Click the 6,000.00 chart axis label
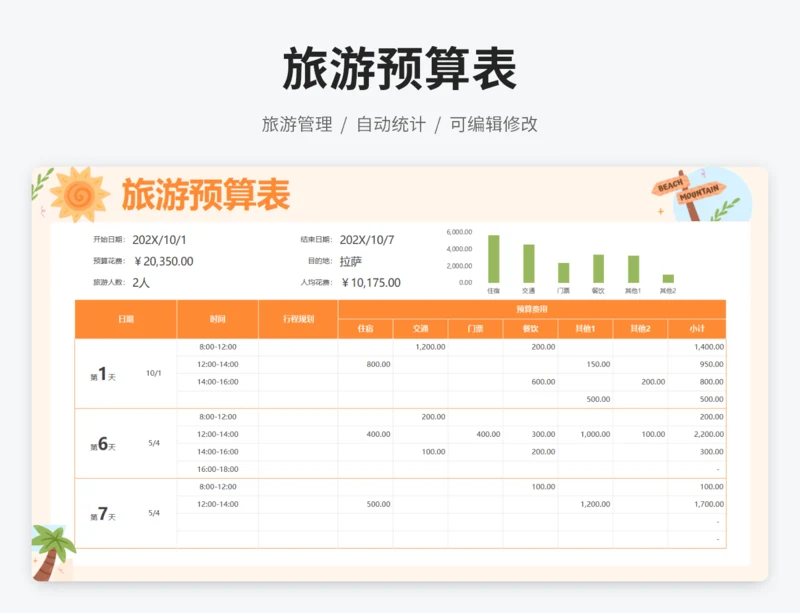This screenshot has width=800, height=613. (459, 232)
